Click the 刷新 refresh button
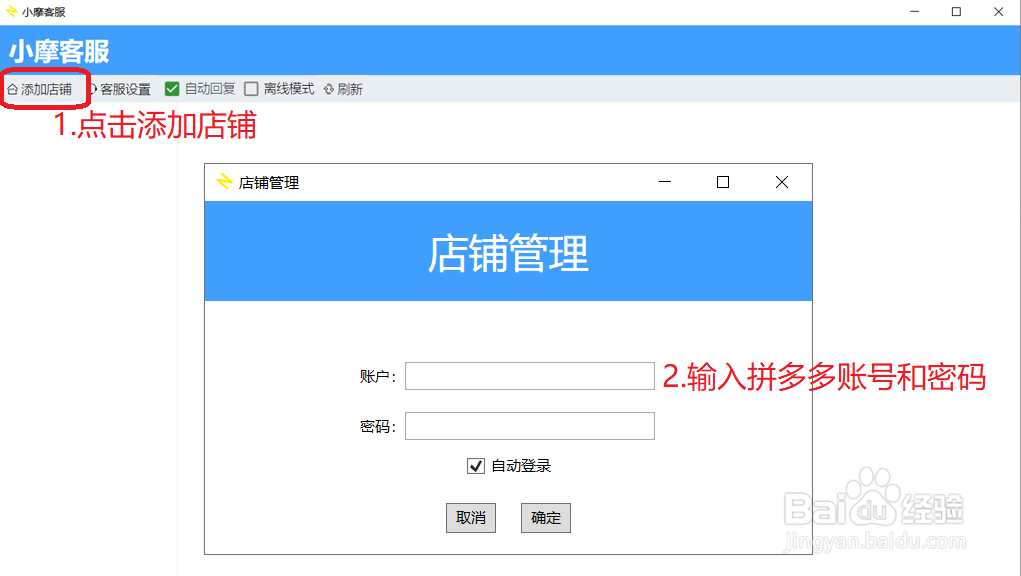The height and width of the screenshot is (576, 1021). 343,89
